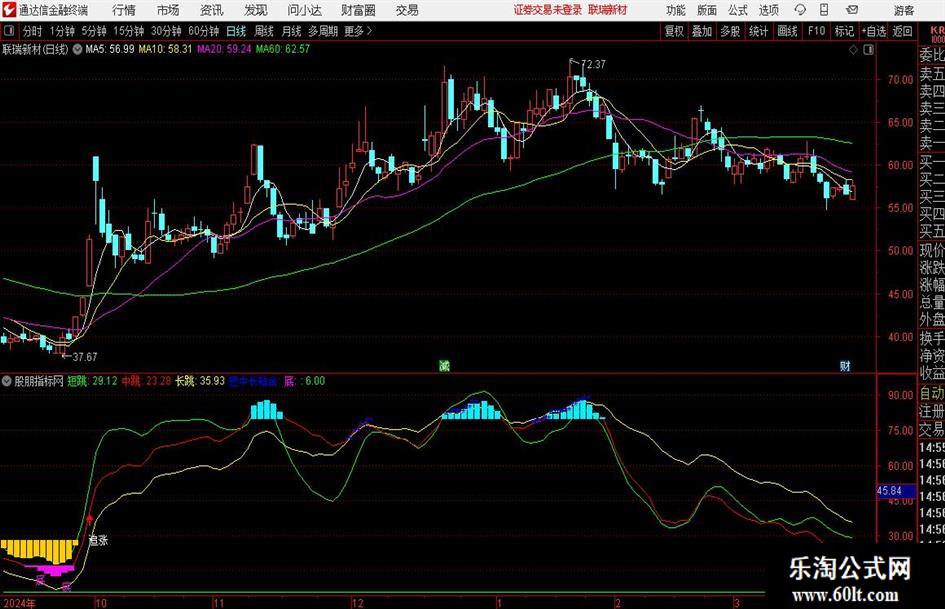
Task: Click the 2024年 date axis label
Action: (x=19, y=602)
